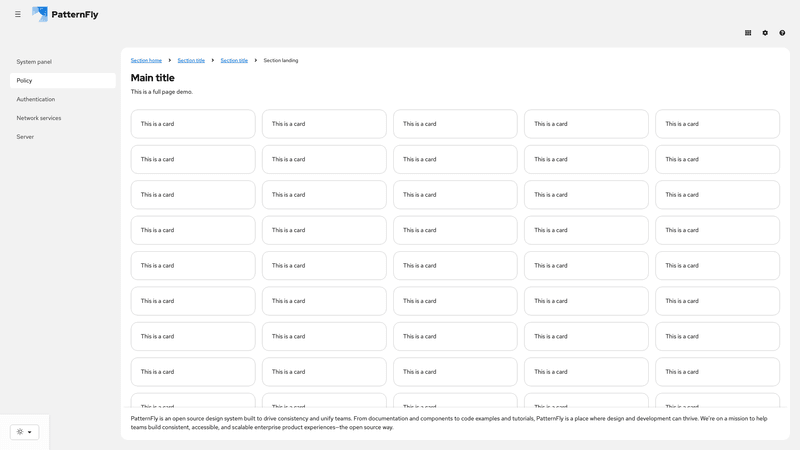Click the PatternFly logo
The width and height of the screenshot is (800, 450).
coord(65,14)
